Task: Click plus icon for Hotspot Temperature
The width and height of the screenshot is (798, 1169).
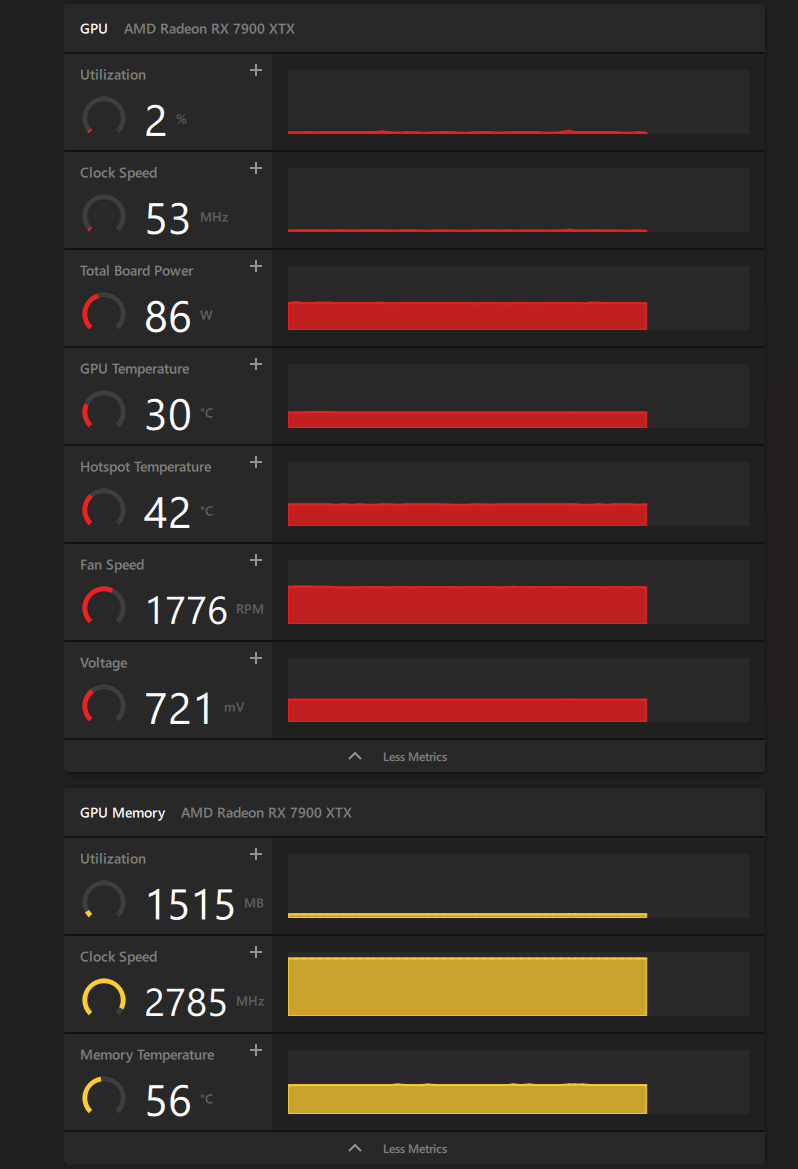Action: 256,462
